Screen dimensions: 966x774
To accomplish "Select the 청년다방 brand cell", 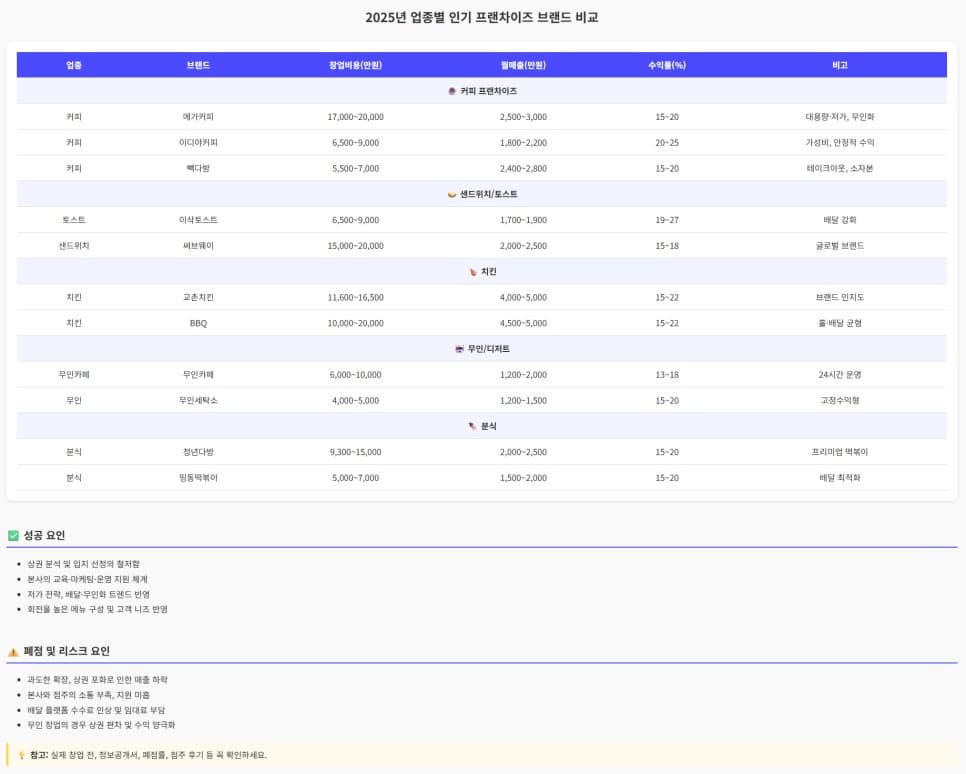I will tap(198, 452).
